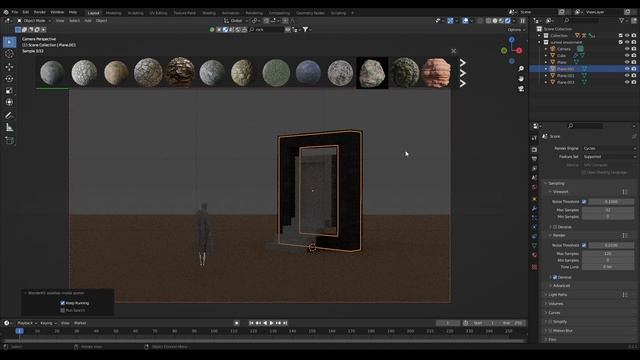Open the Add menu in viewport header

[x=88, y=20]
